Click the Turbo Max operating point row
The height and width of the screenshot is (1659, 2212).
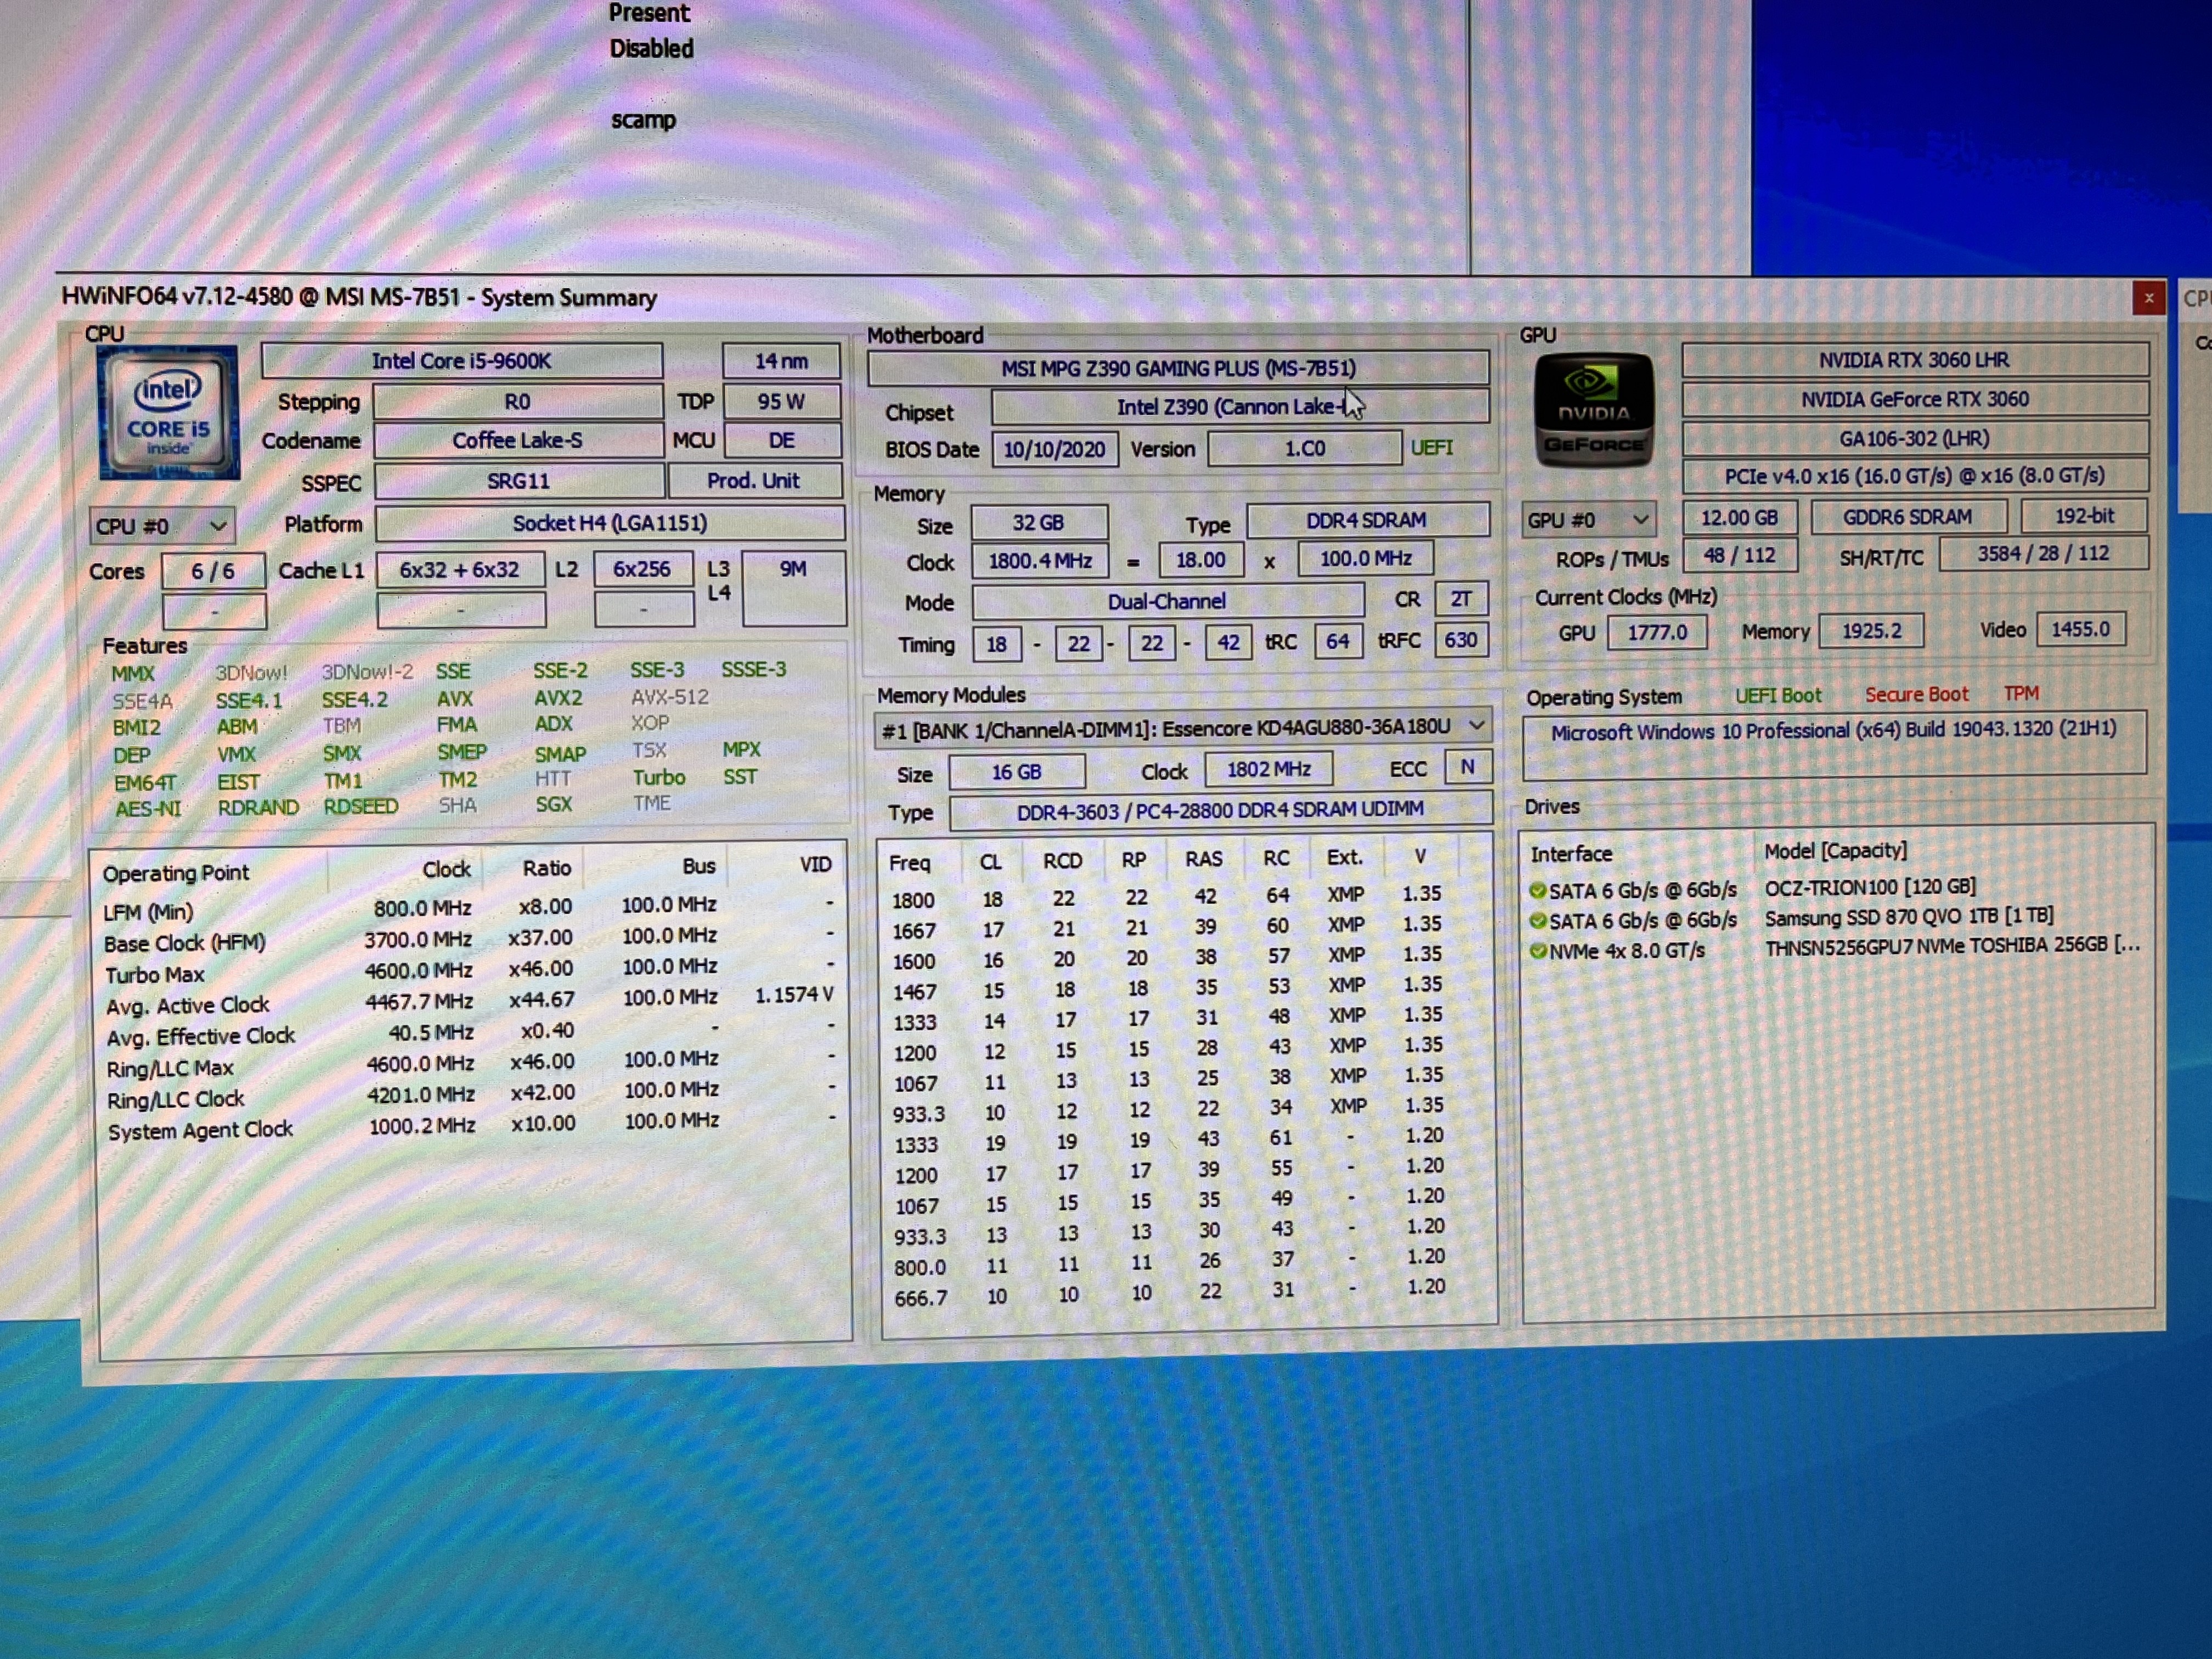[x=469, y=971]
